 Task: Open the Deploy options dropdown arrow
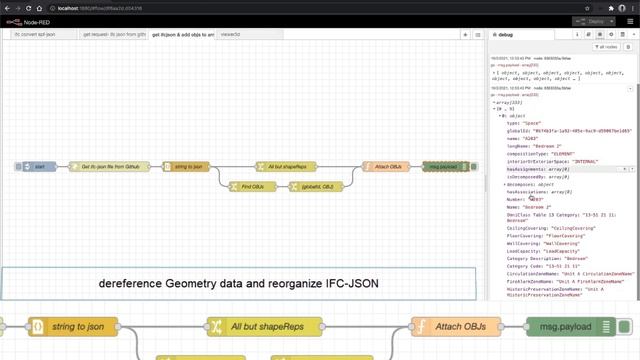coord(611,21)
